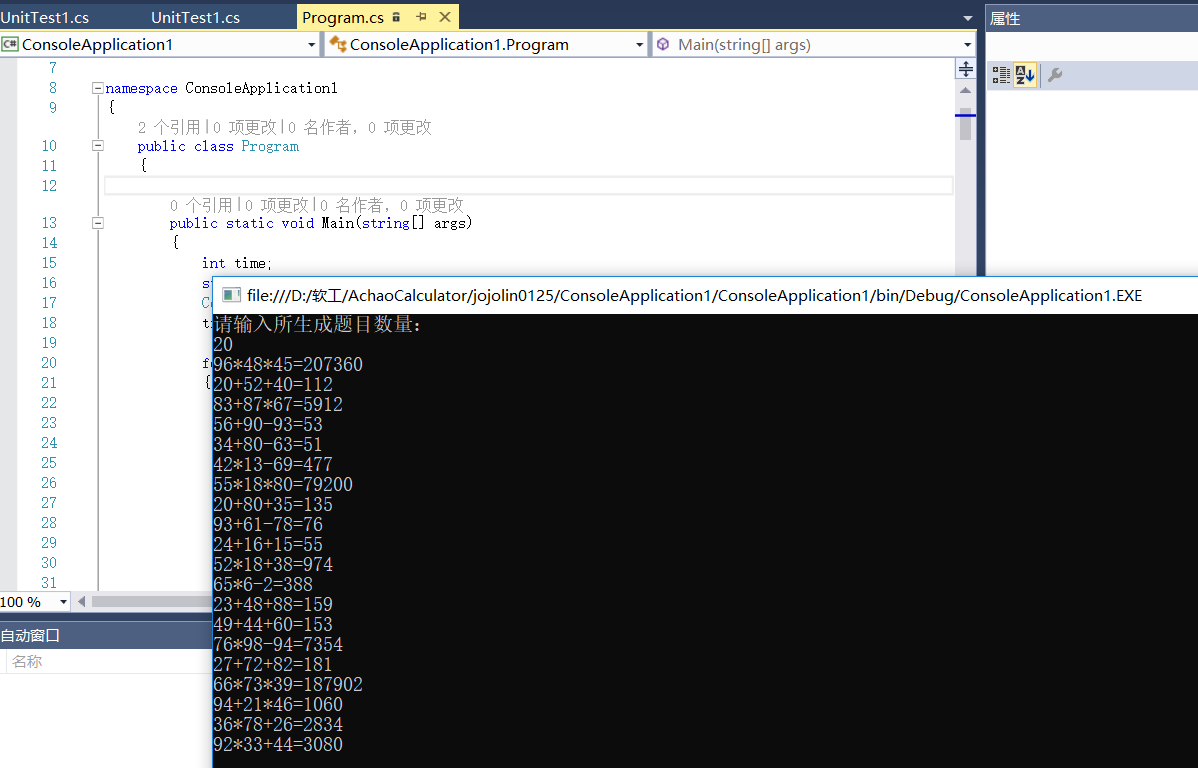Viewport: 1198px width, 768px height.
Task: Click console line '96*48*45=207360'
Action: click(288, 365)
